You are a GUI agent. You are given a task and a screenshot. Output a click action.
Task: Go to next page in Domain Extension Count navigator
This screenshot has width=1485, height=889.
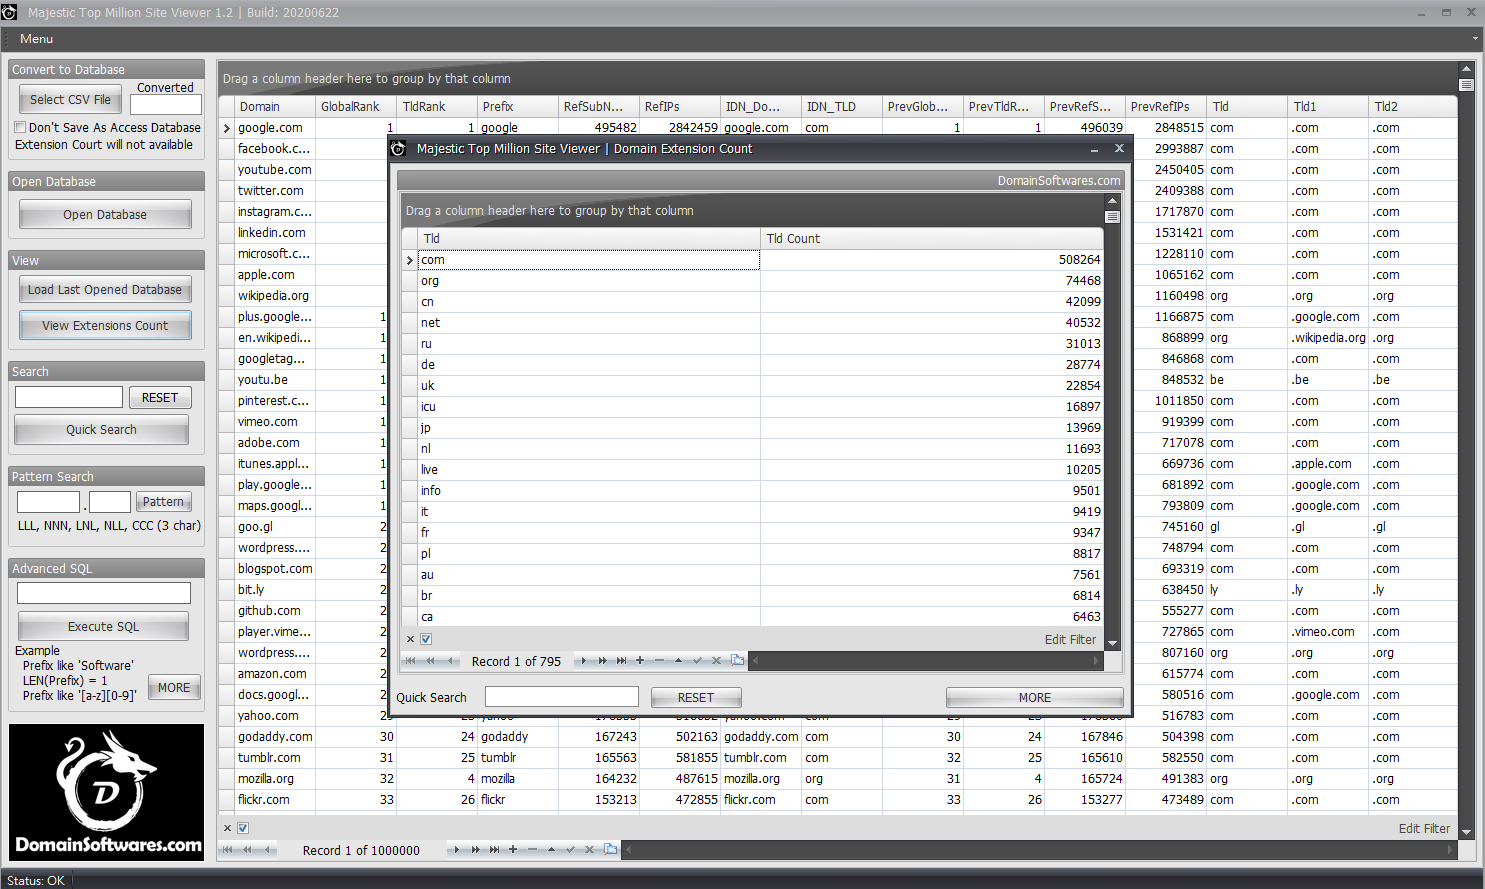pos(602,660)
